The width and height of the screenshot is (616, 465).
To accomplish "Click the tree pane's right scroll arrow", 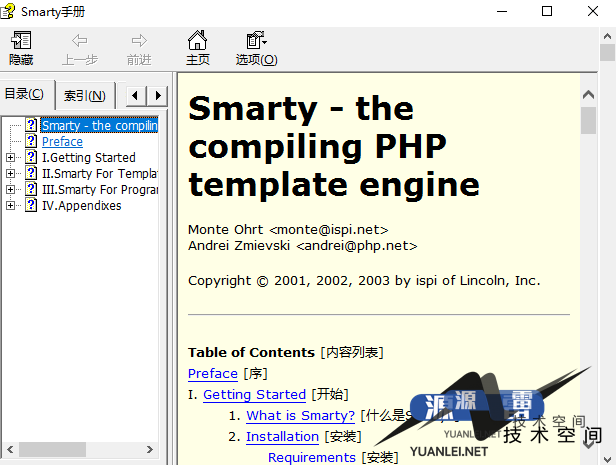I will [150, 449].
